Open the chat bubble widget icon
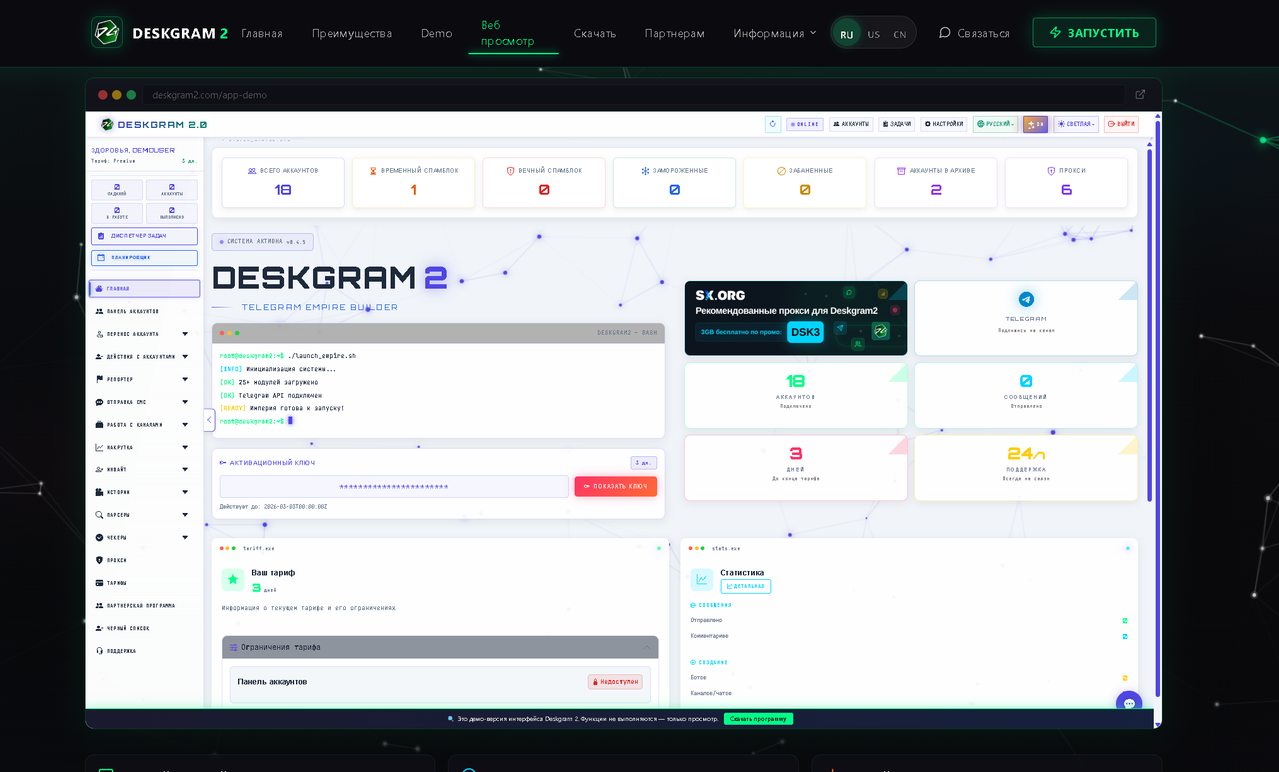This screenshot has height=772, width=1279. click(1129, 703)
